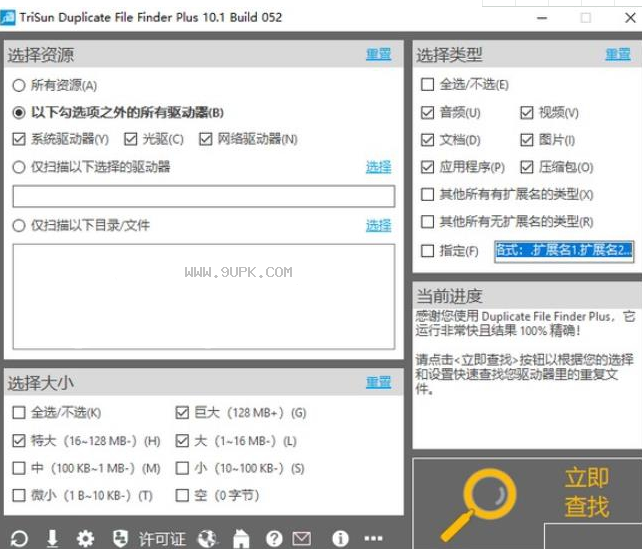This screenshot has height=549, width=642.
Task: Click the 许可证 license label
Action: click(162, 539)
